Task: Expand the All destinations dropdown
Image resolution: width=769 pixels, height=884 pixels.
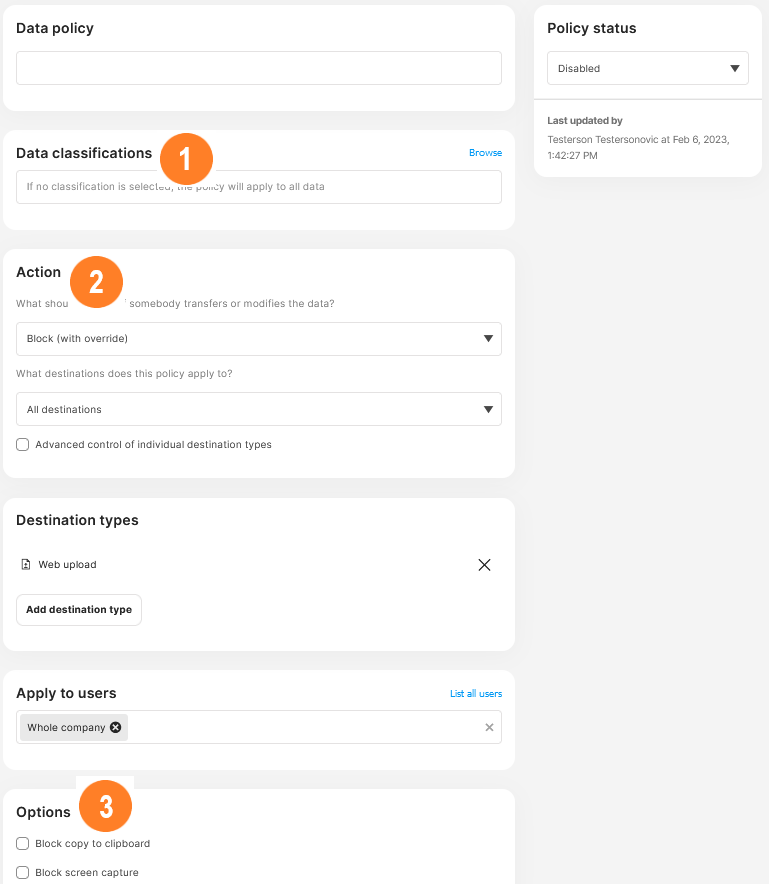Action: 259,409
